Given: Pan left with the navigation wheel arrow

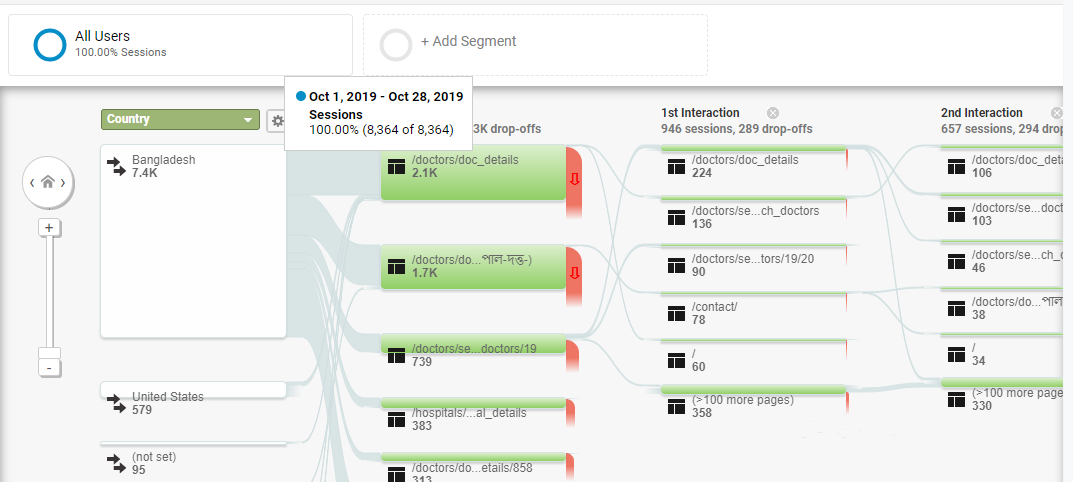Looking at the screenshot, I should (x=31, y=183).
